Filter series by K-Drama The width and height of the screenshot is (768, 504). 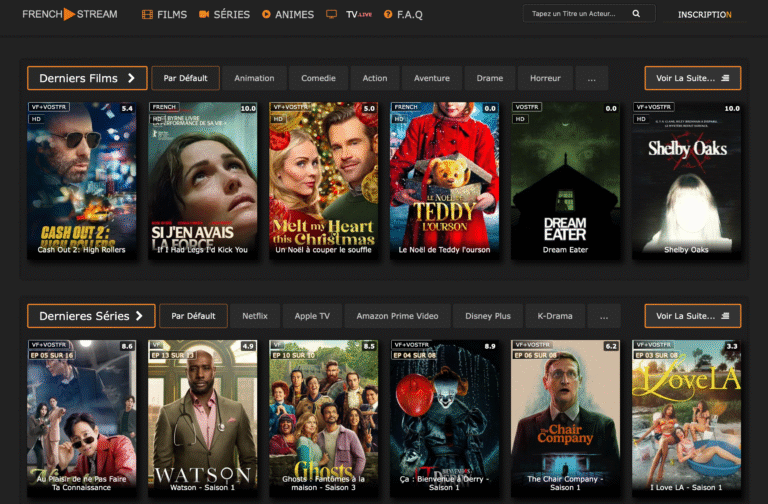[x=555, y=316]
